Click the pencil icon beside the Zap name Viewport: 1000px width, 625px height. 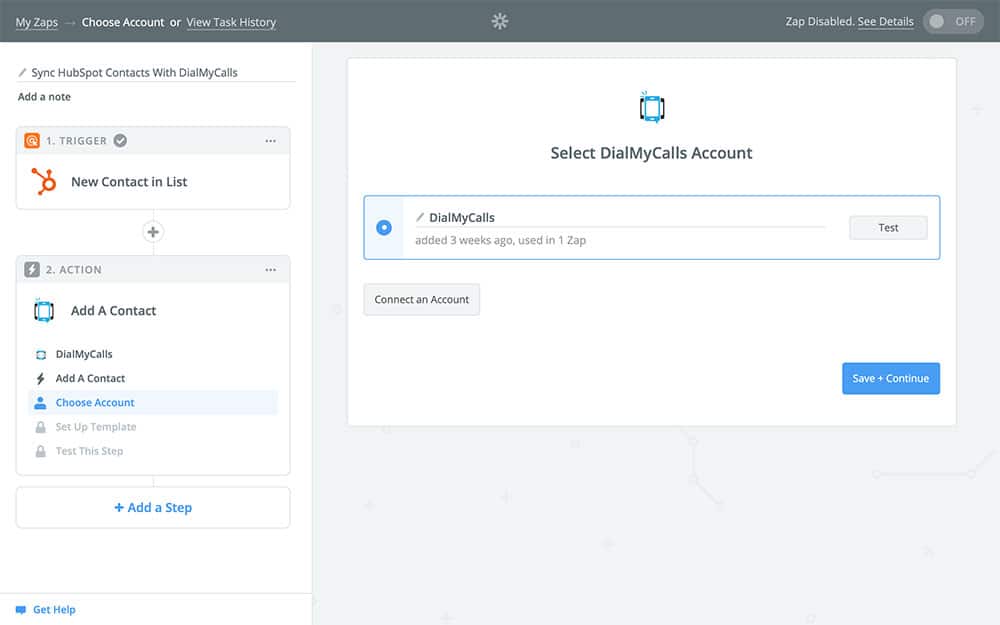pyautogui.click(x=23, y=73)
